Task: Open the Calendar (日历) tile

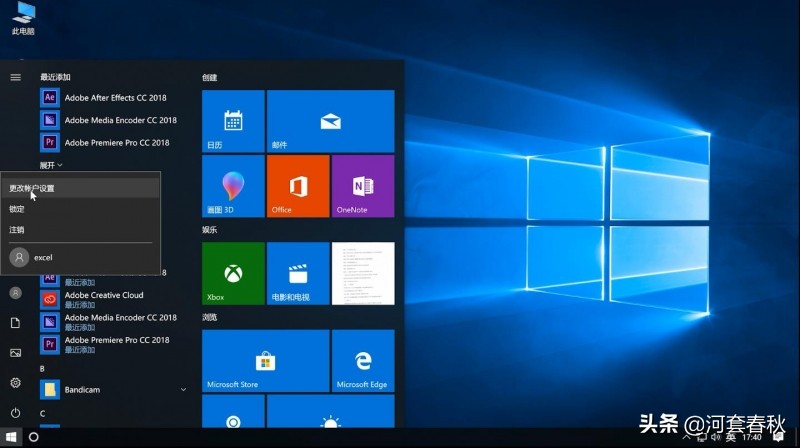Action: point(233,121)
